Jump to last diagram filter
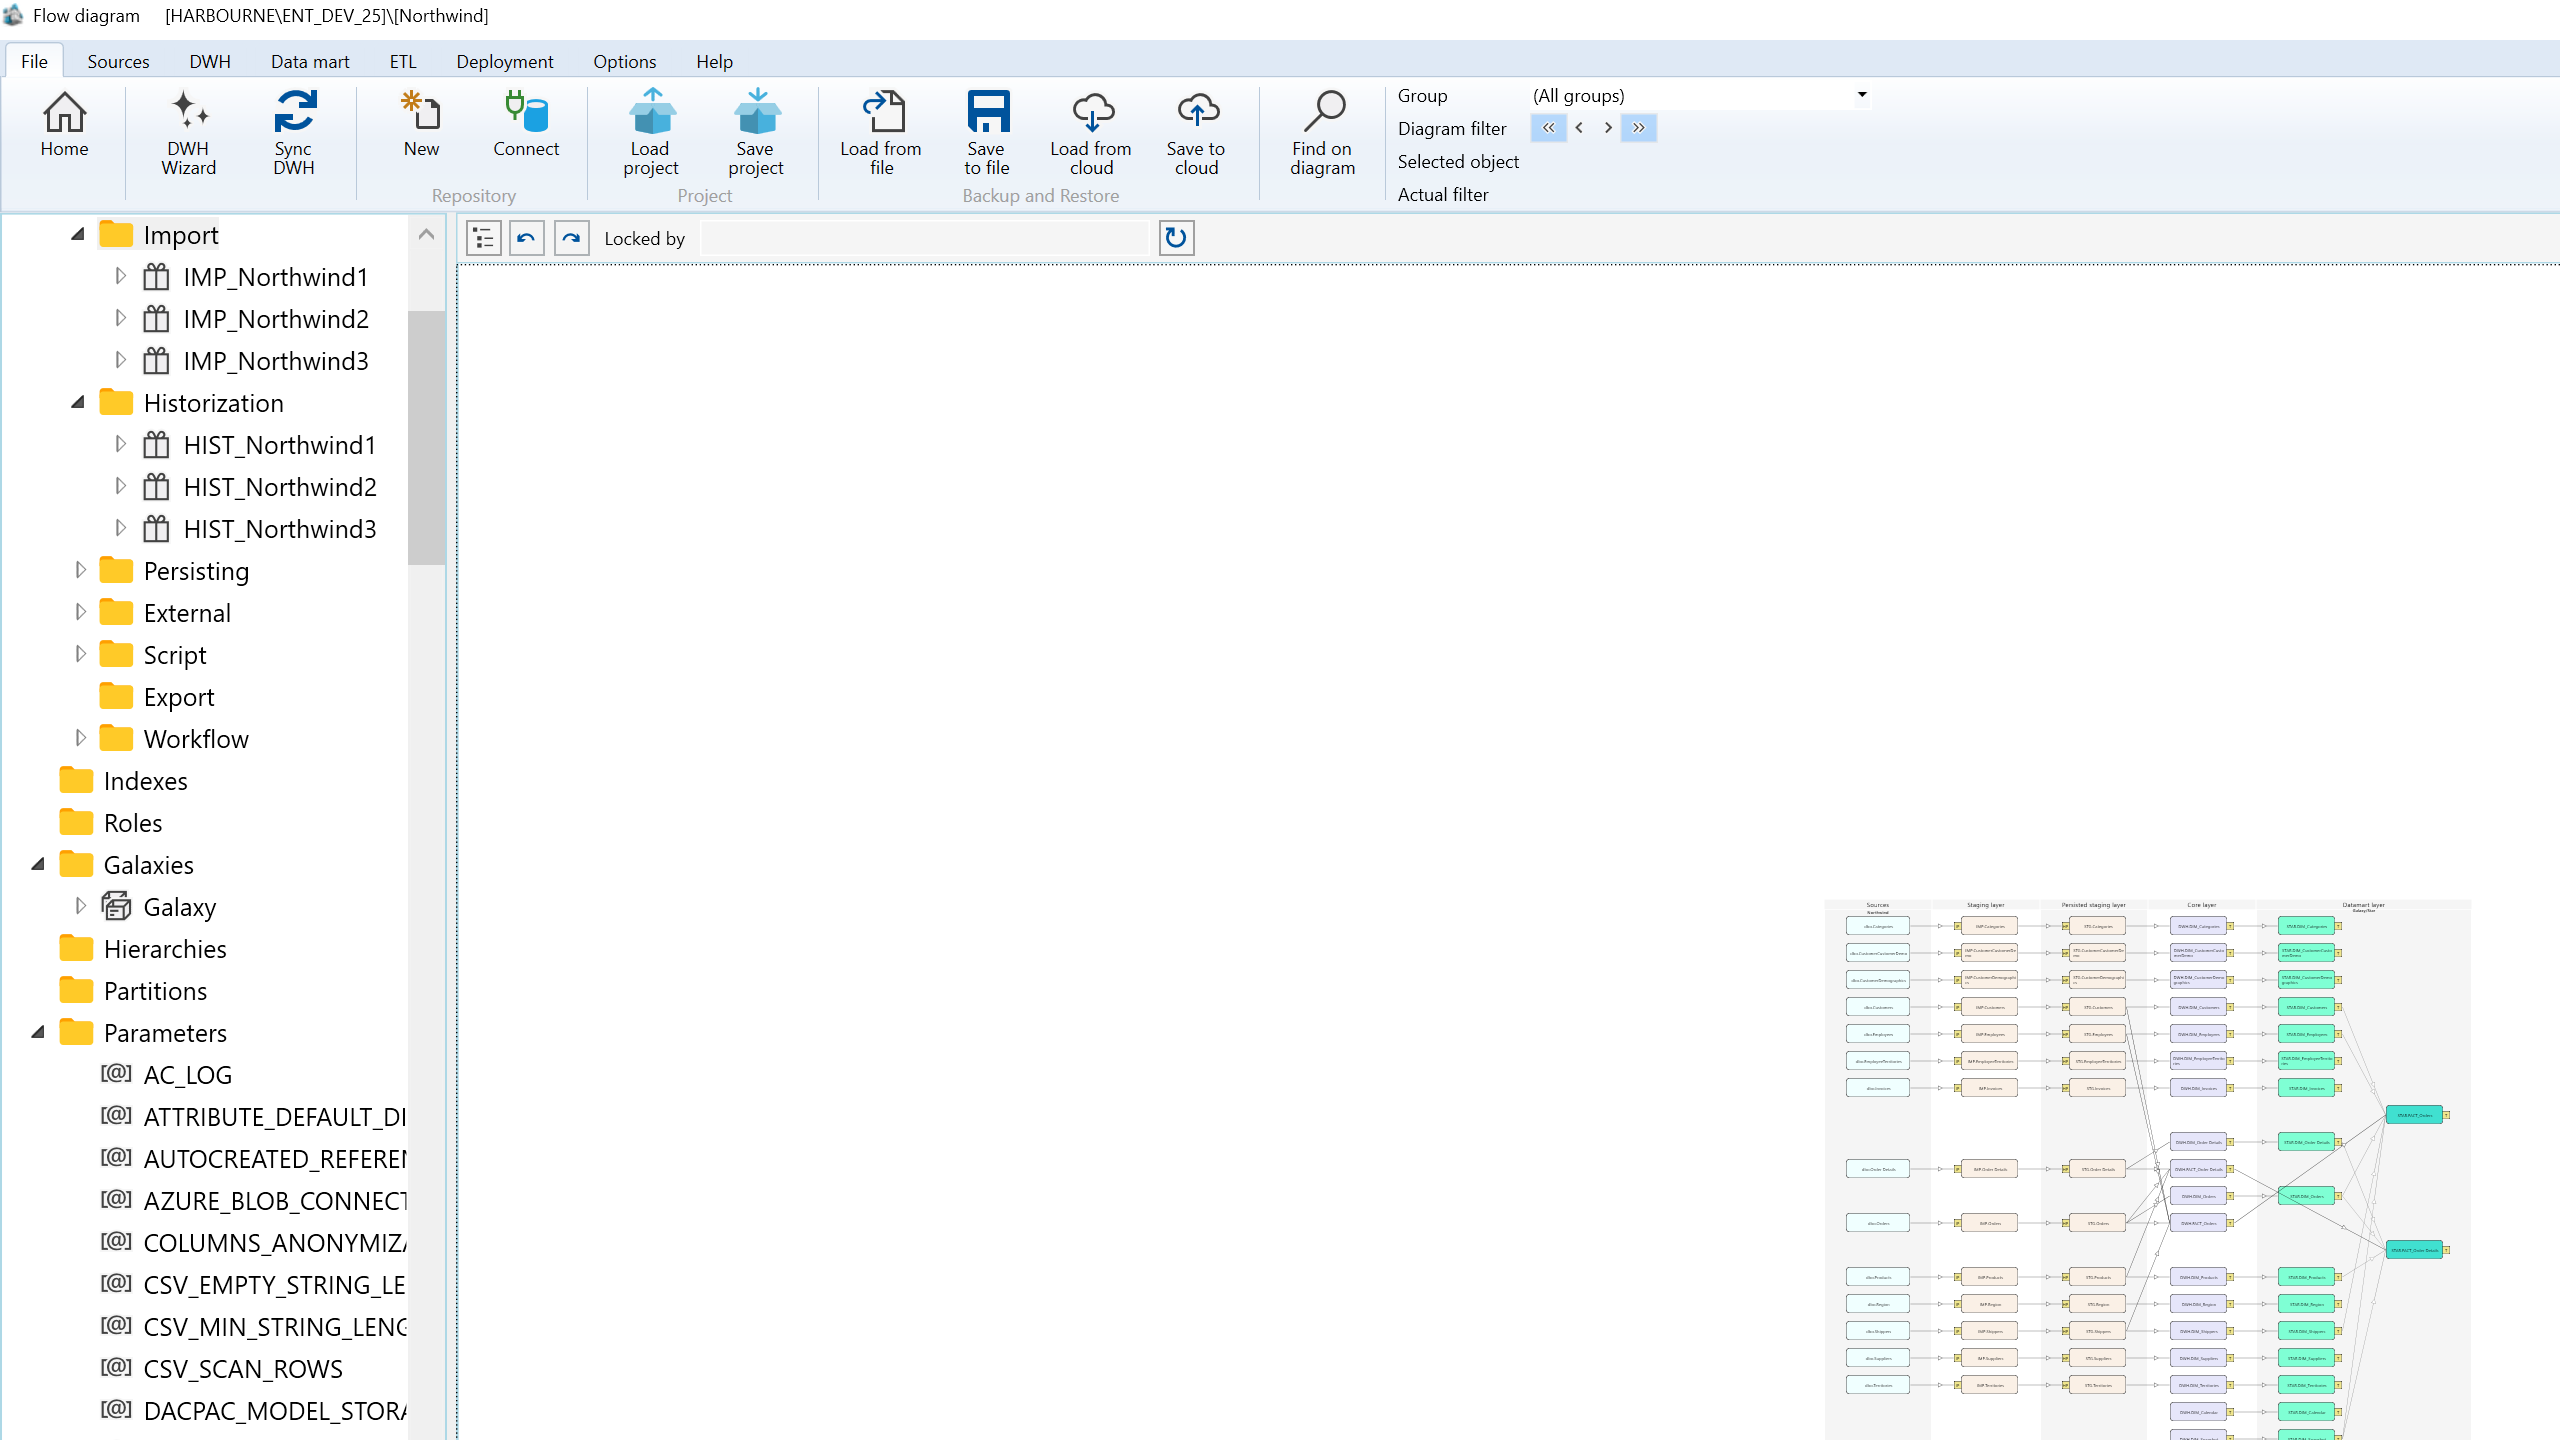The image size is (2560, 1440). tap(1639, 128)
